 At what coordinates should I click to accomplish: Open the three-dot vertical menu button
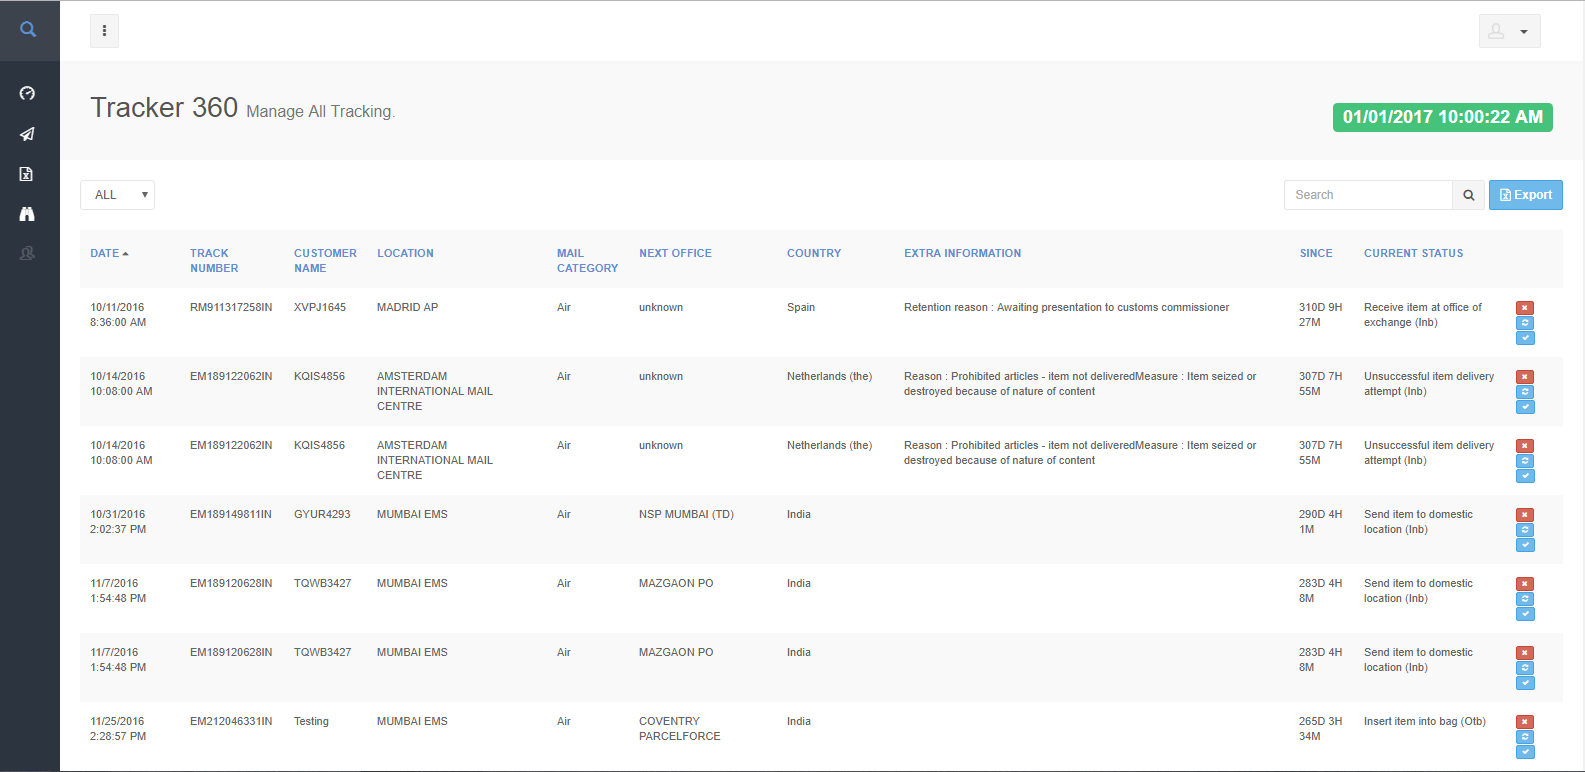pos(104,31)
